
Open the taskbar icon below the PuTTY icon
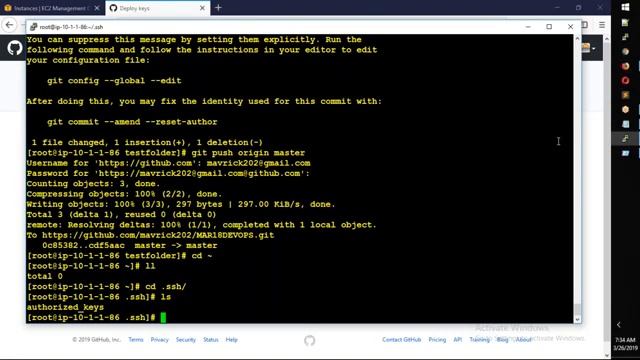(625, 153)
